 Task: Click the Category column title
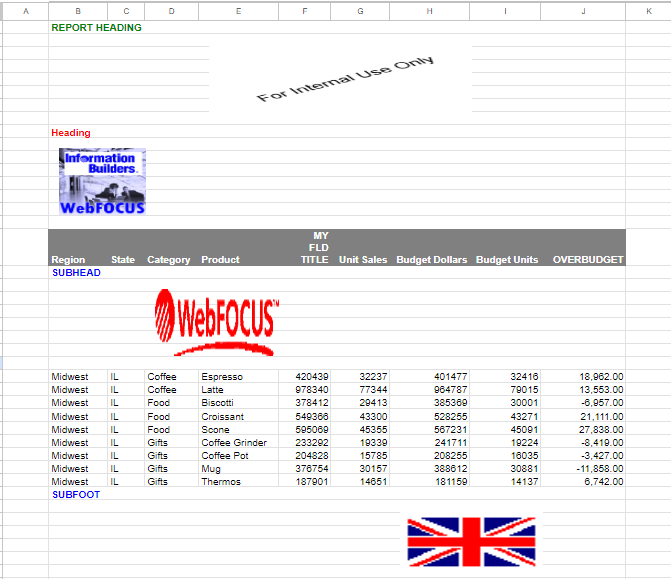coord(169,260)
